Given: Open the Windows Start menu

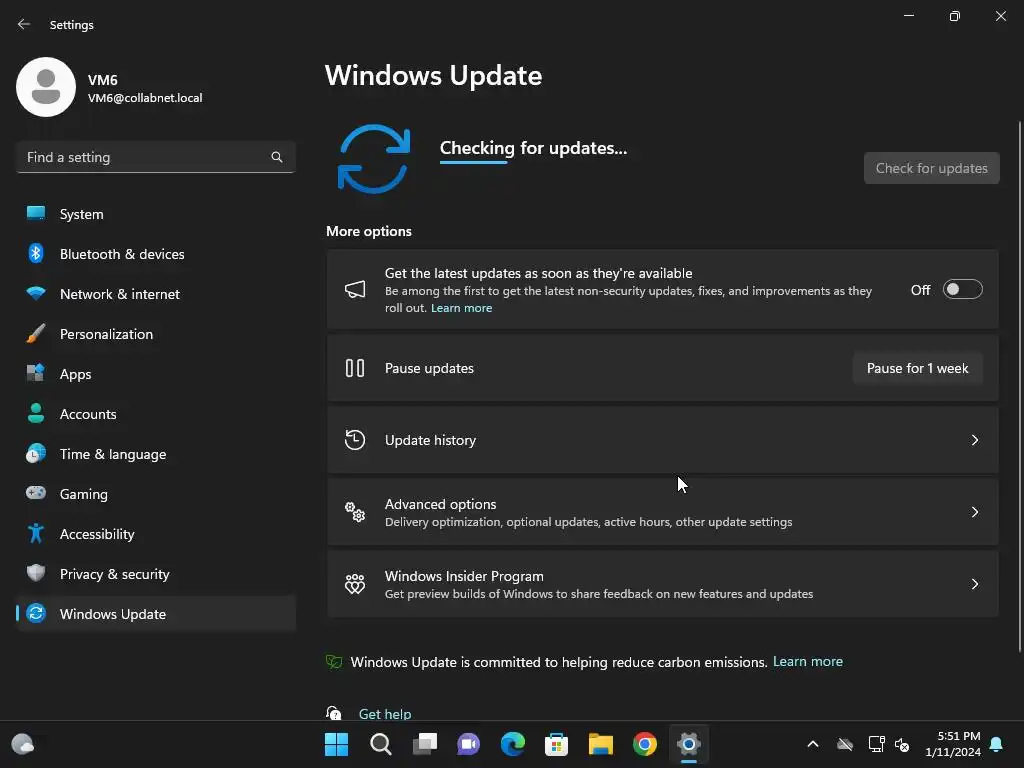Looking at the screenshot, I should (336, 744).
